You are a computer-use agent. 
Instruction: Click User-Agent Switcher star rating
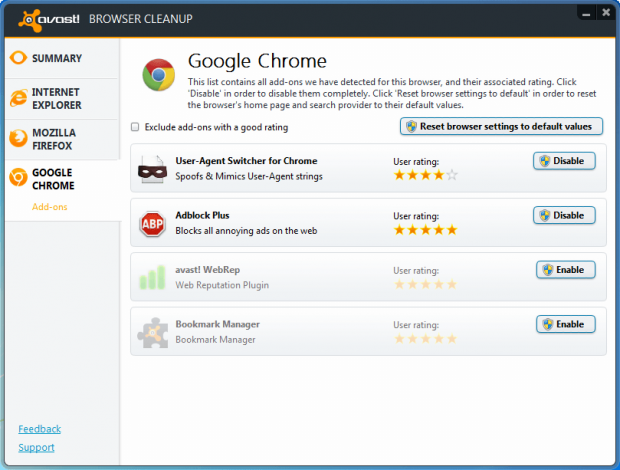point(425,175)
